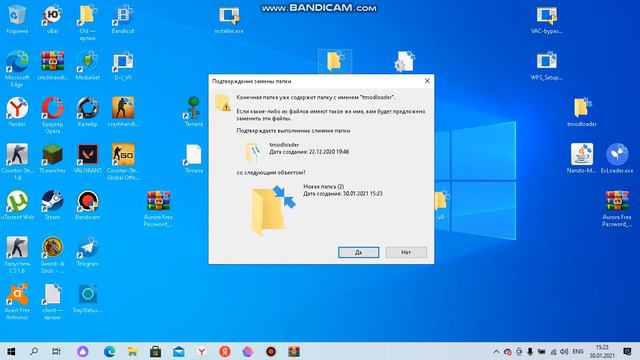The image size is (640, 360).
Task: Select the Bandicut desktop shortcut
Action: 122,19
